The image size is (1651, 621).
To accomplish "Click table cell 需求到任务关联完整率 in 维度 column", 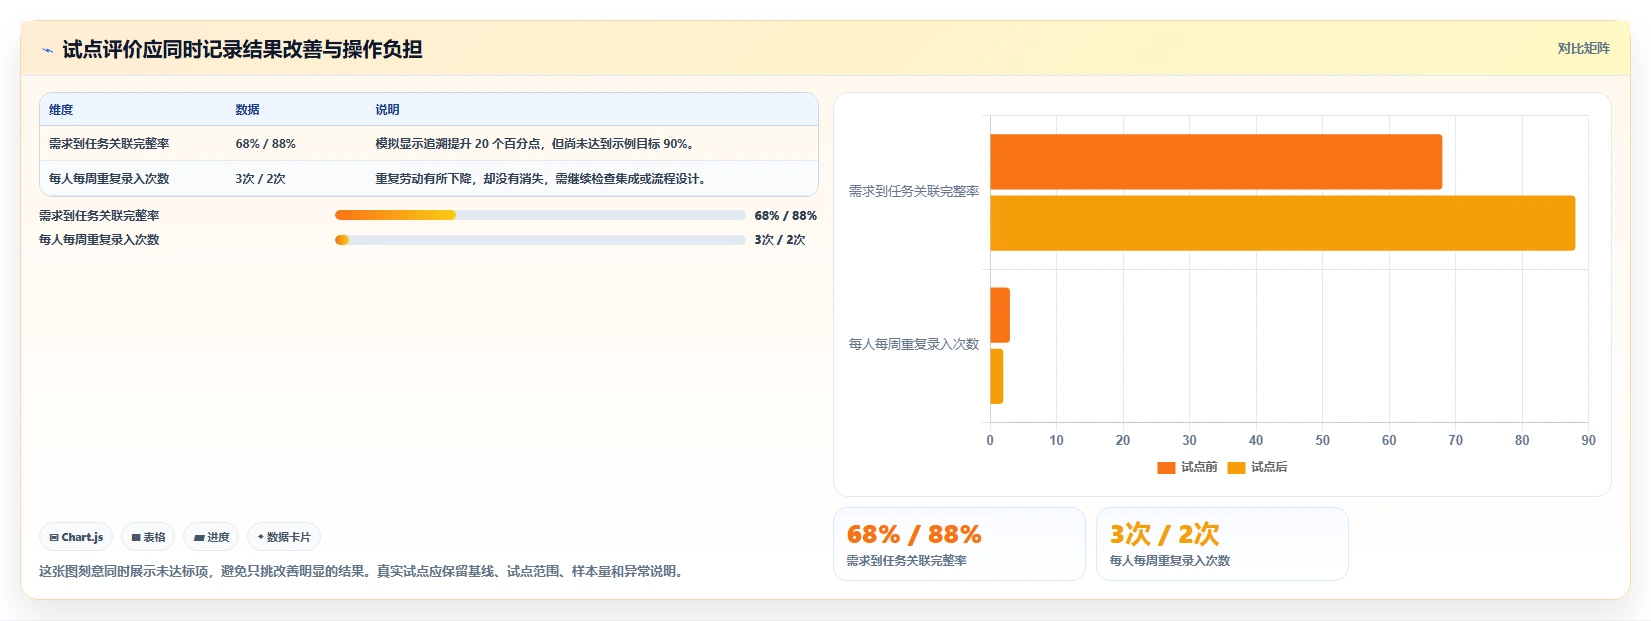I will click(109, 144).
